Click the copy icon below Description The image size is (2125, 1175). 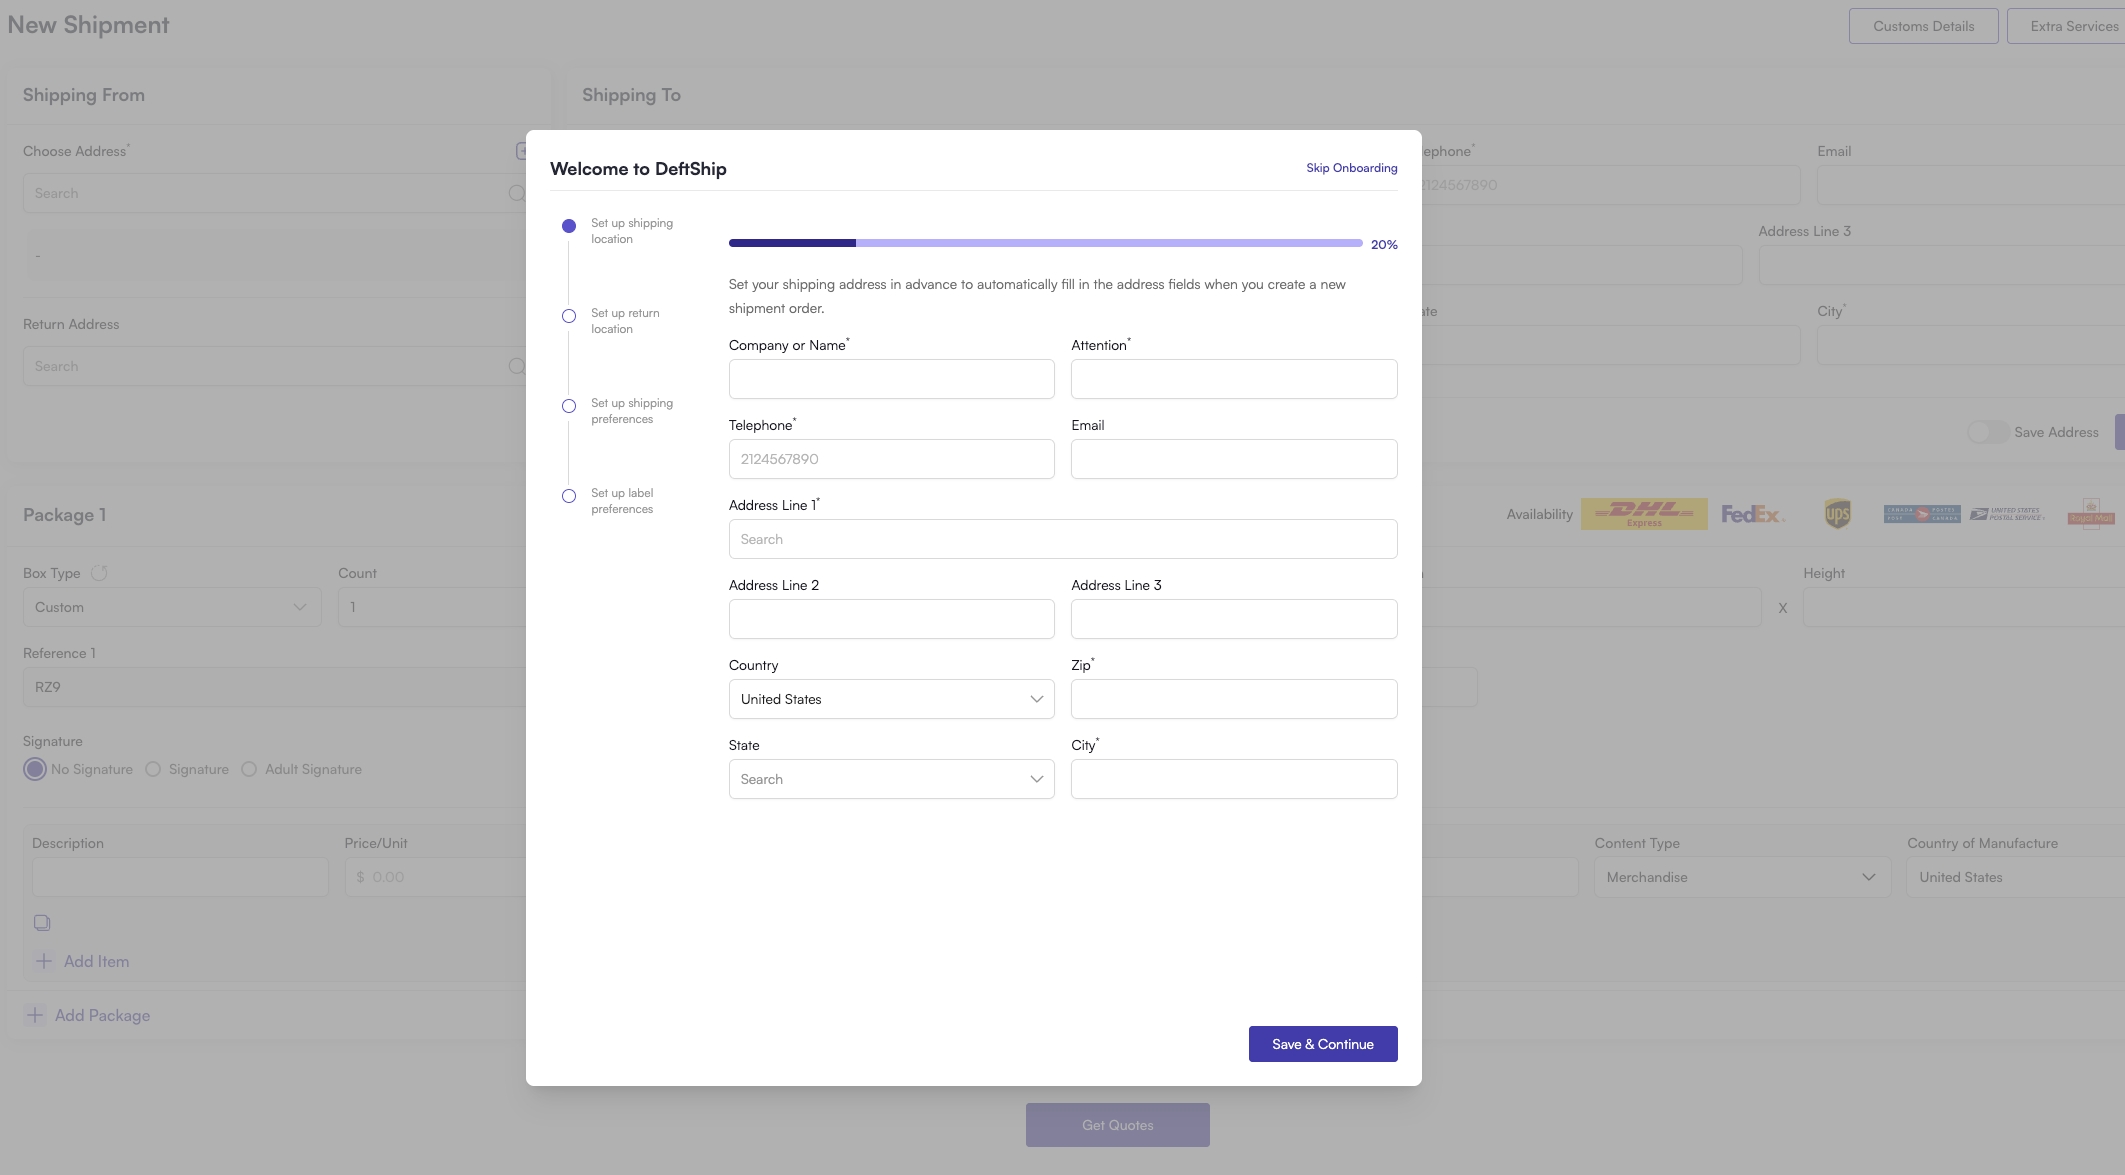coord(42,922)
